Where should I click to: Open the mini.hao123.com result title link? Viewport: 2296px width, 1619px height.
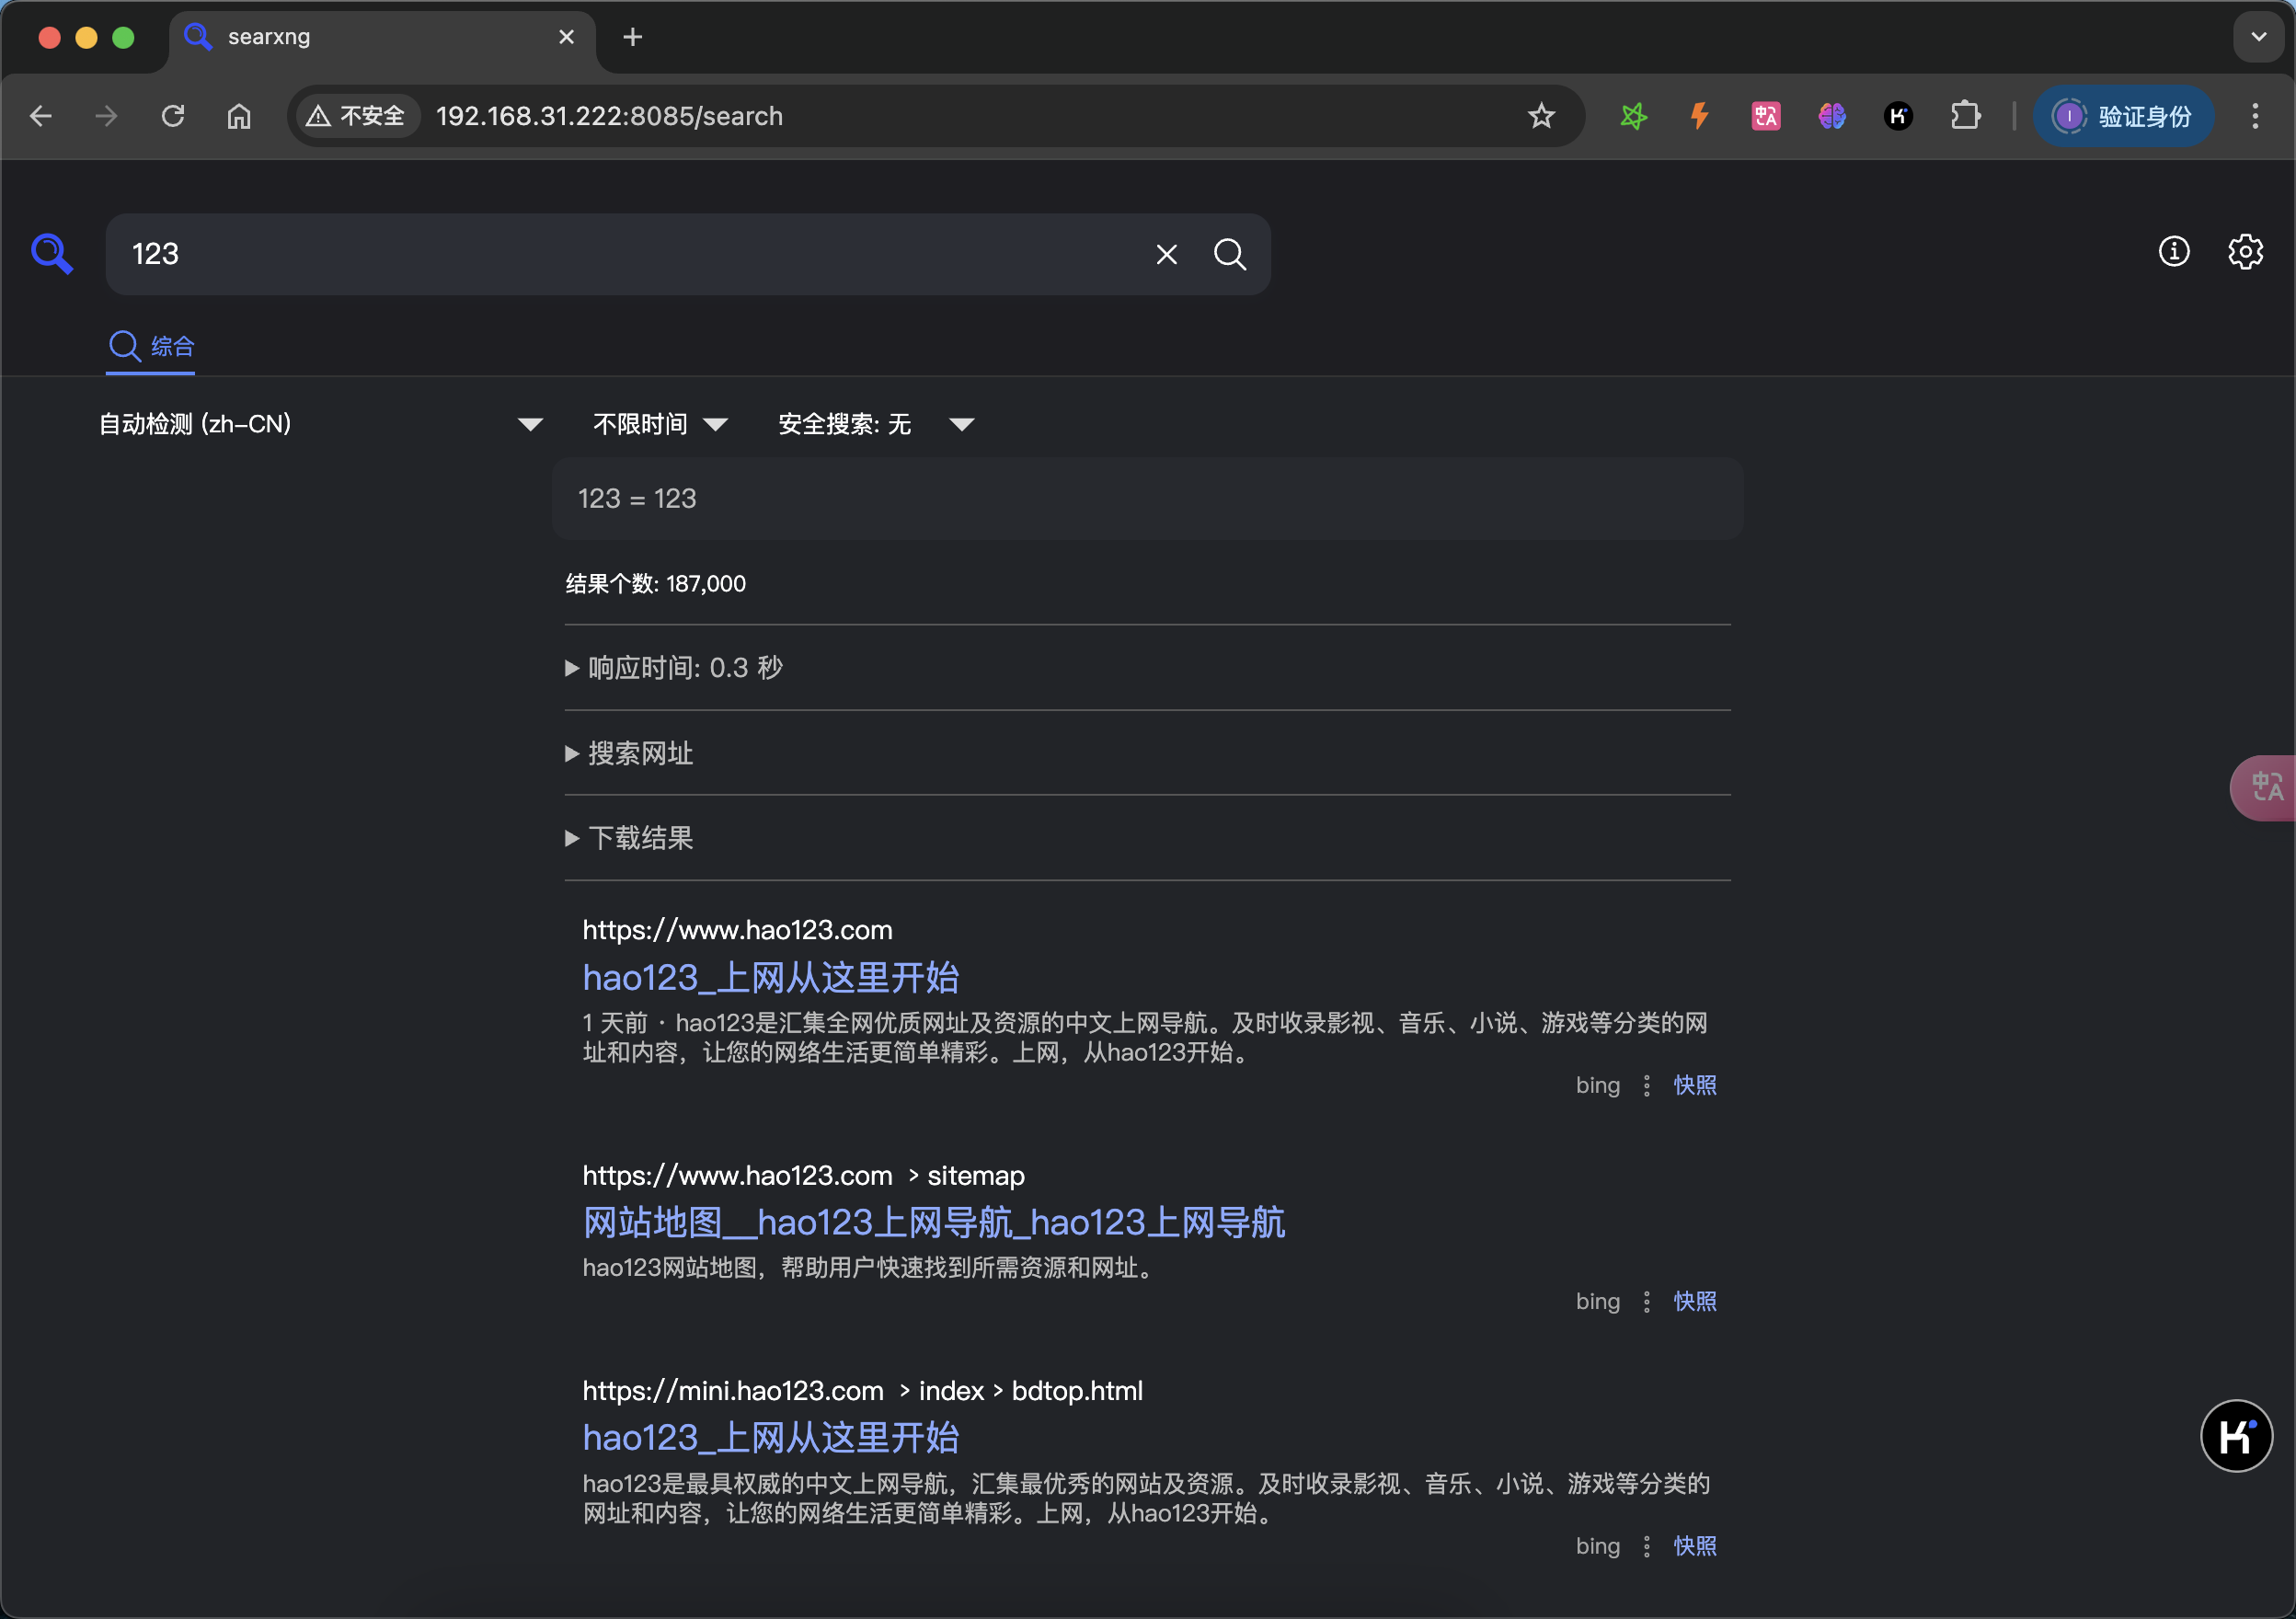tap(771, 1438)
